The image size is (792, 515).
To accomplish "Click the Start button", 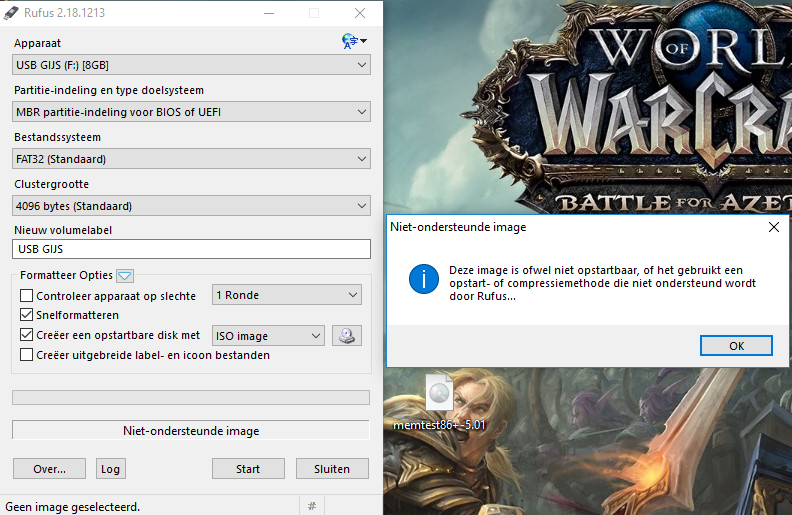I will click(248, 469).
